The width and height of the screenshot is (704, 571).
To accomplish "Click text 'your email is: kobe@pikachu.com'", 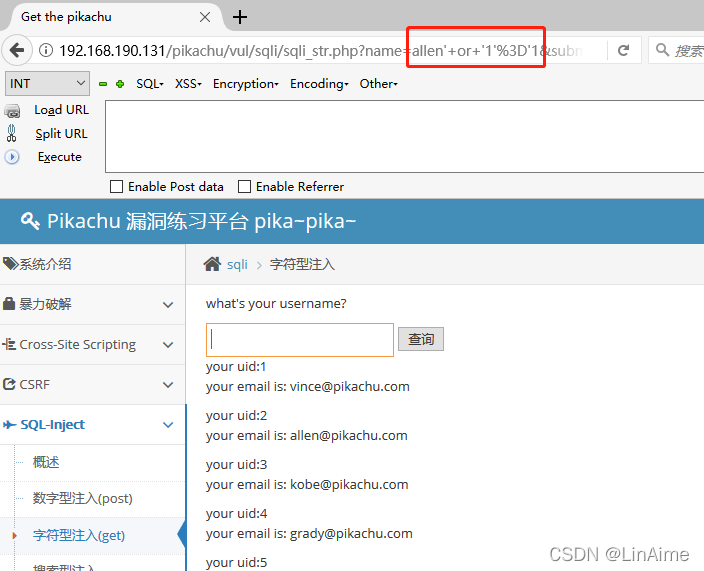I will tap(307, 484).
